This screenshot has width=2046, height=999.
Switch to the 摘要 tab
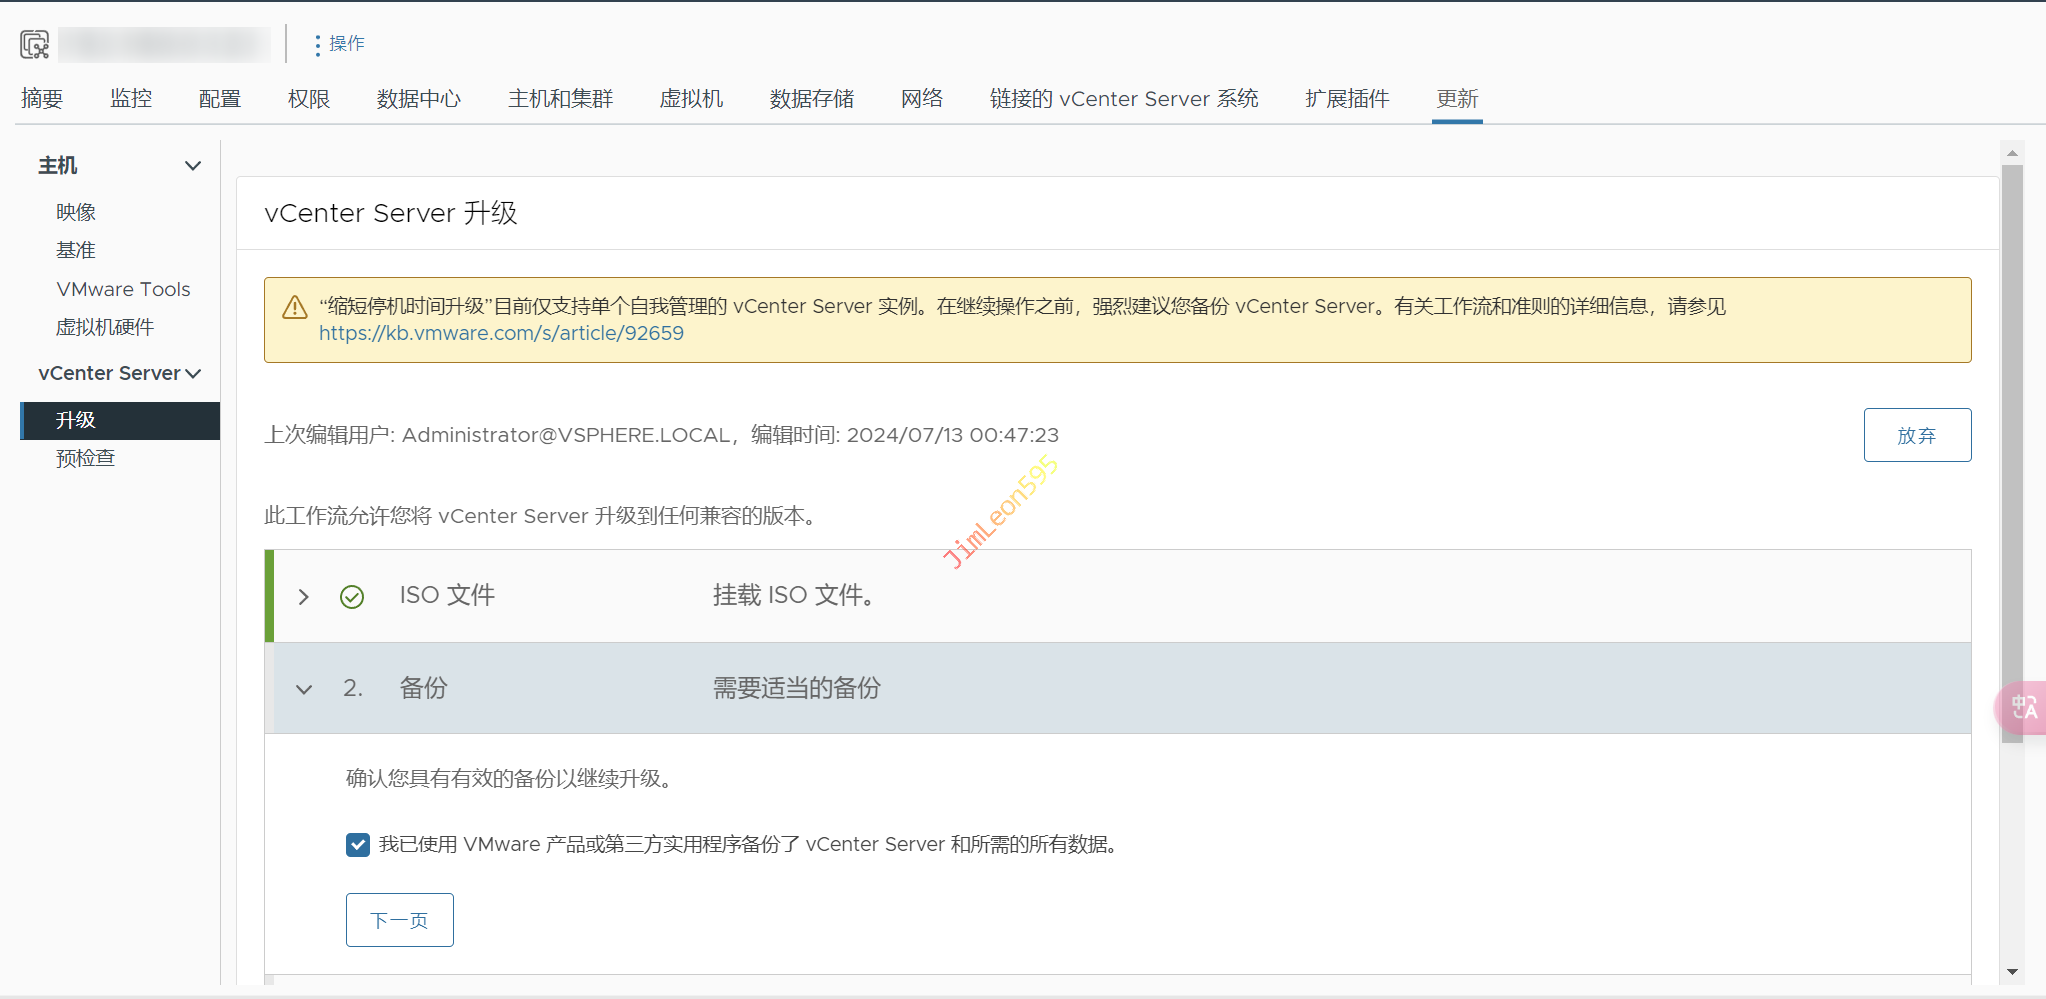pos(42,99)
